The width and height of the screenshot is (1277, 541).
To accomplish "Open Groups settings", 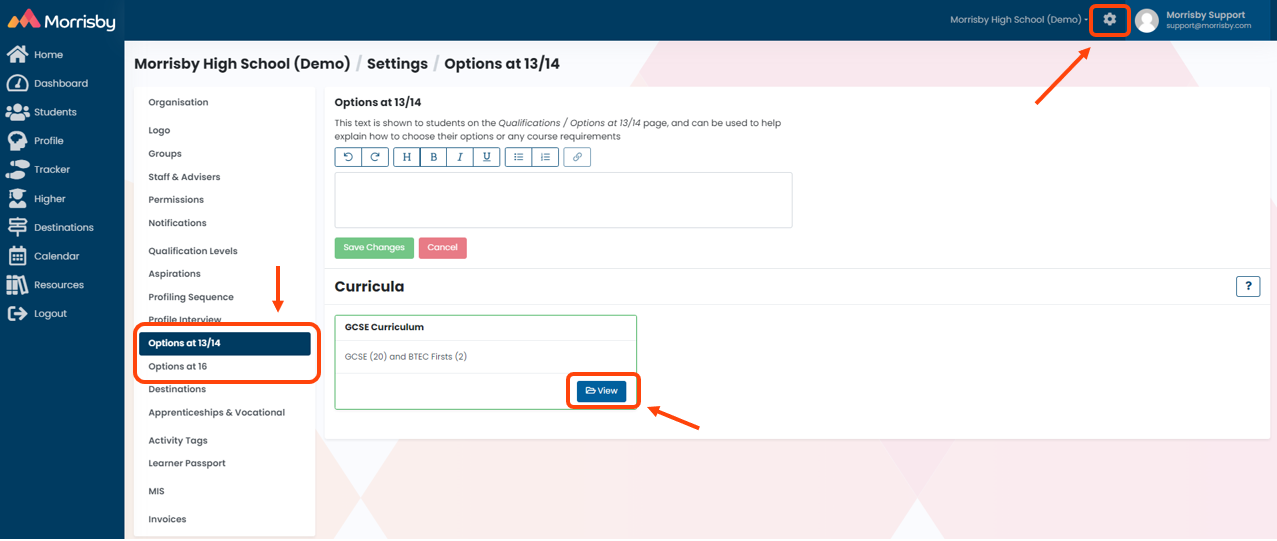I will tap(165, 154).
